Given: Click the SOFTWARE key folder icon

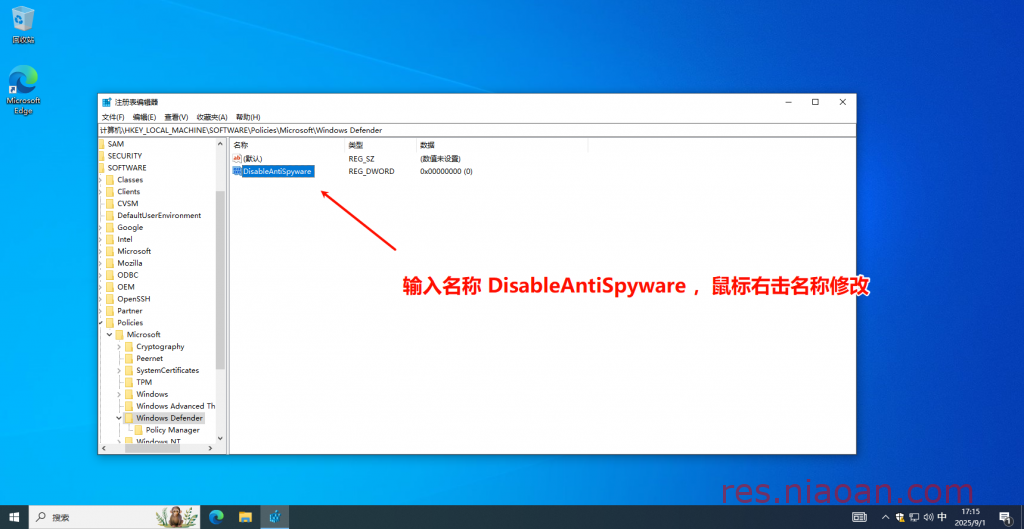Looking at the screenshot, I should click(x=101, y=168).
